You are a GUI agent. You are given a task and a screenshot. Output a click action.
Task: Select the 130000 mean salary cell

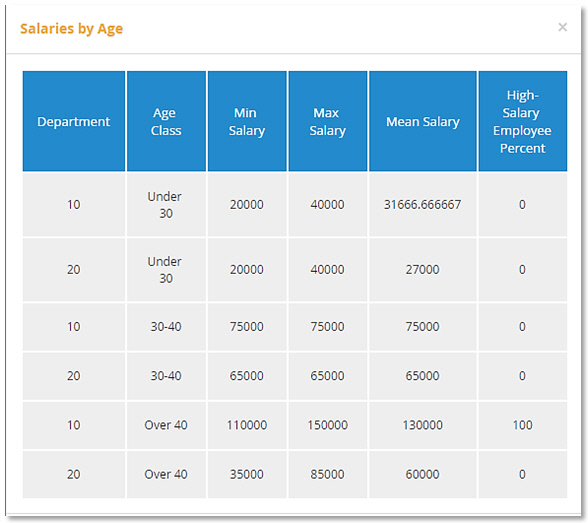coord(423,425)
